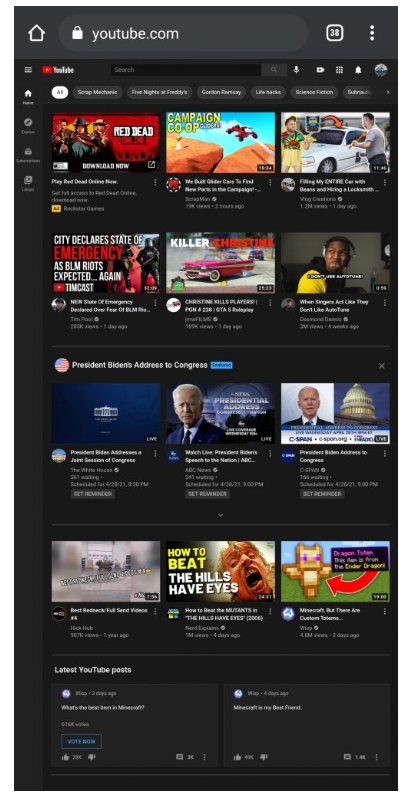
Task: Open Rockstar Games advertiser link
Action: point(84,208)
